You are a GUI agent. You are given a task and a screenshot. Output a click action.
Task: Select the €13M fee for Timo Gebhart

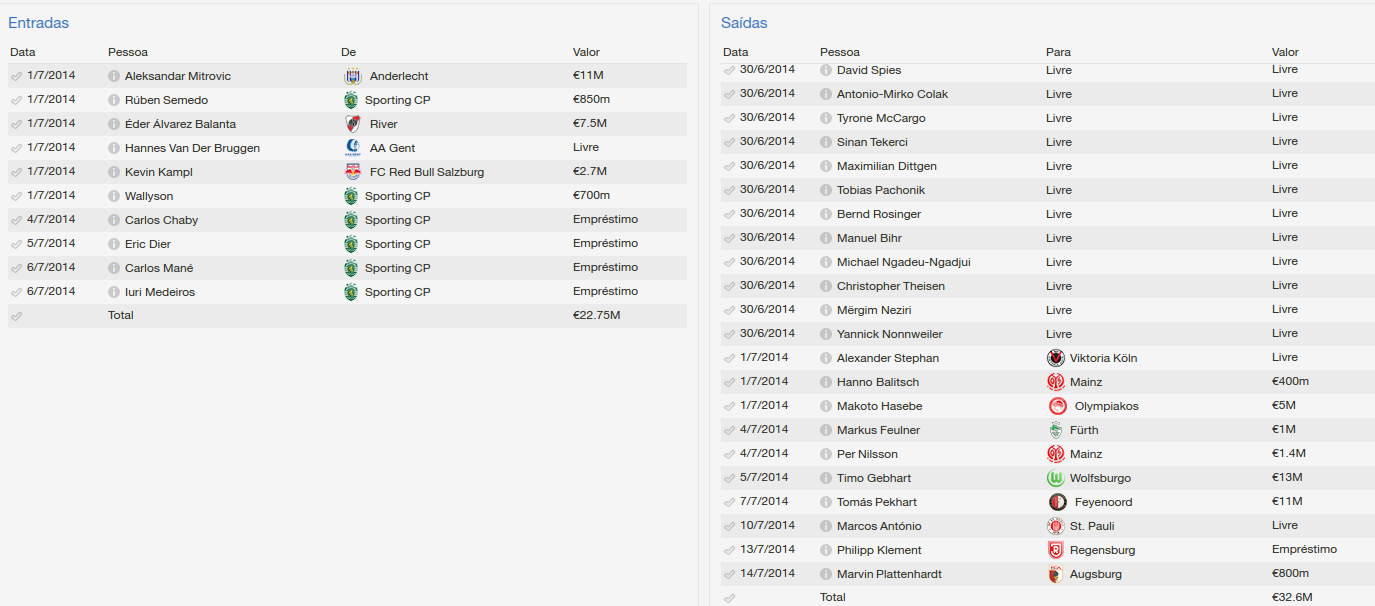pyautogui.click(x=1287, y=478)
